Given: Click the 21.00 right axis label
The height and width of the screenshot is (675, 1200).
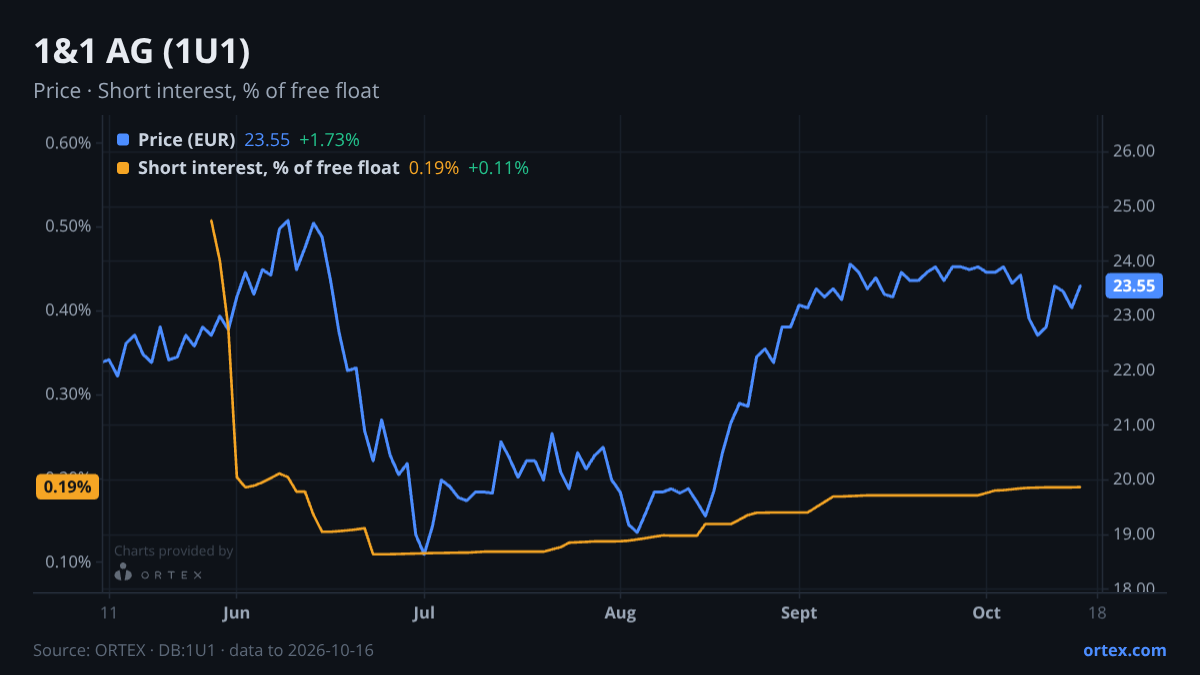Looking at the screenshot, I should point(1134,425).
